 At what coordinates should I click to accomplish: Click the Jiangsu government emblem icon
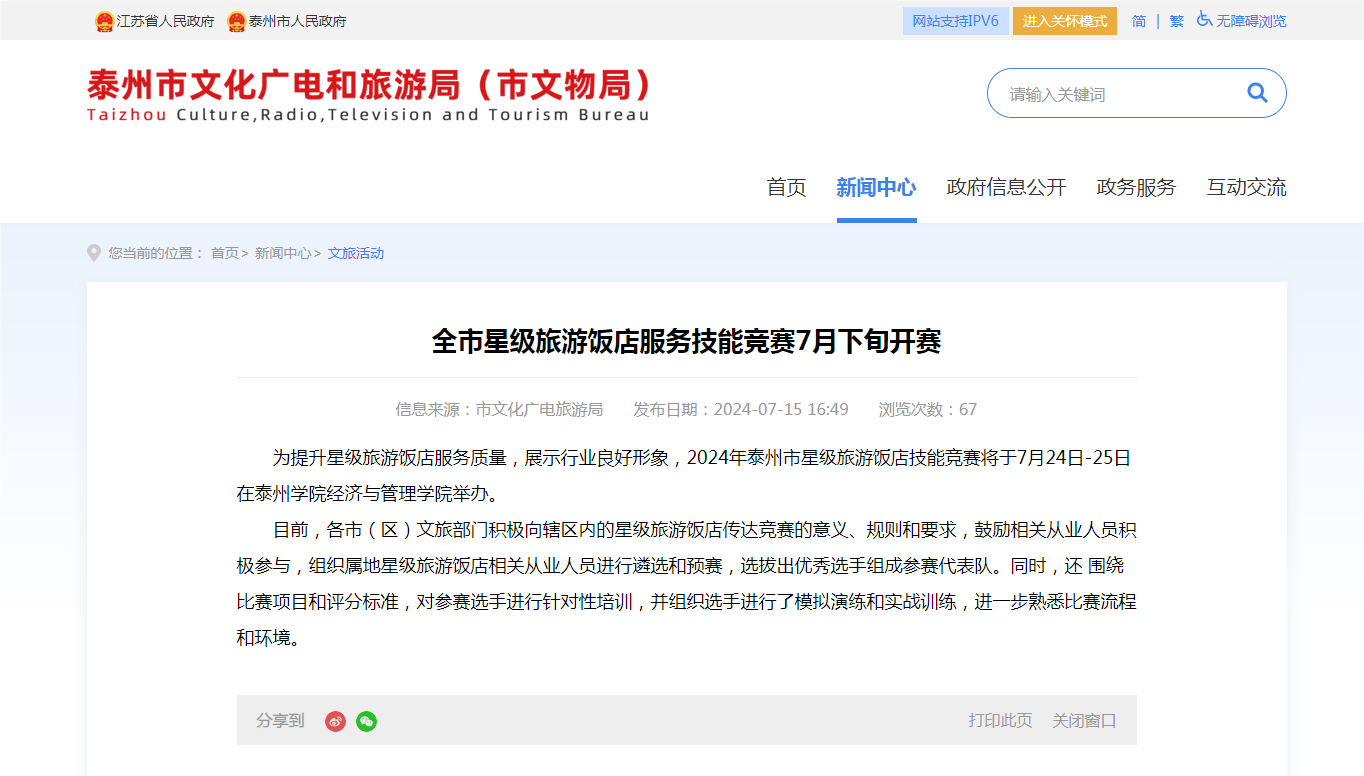click(x=104, y=21)
